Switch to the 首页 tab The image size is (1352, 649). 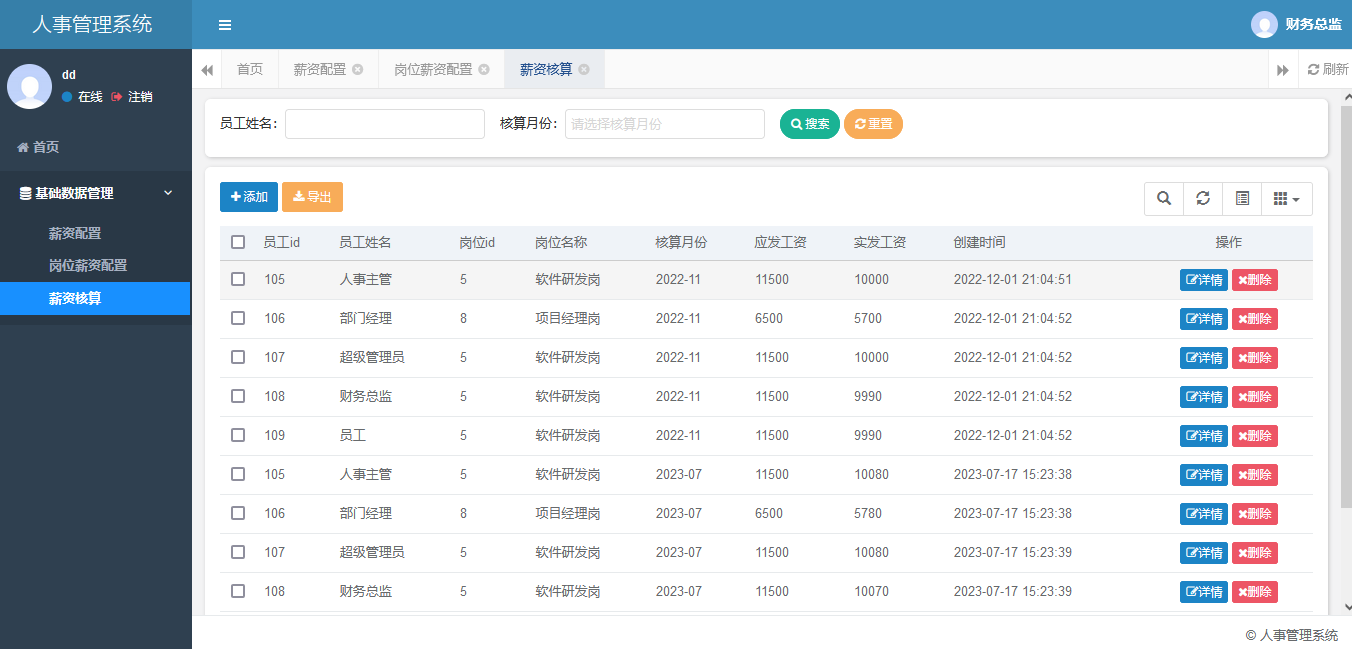tap(249, 70)
